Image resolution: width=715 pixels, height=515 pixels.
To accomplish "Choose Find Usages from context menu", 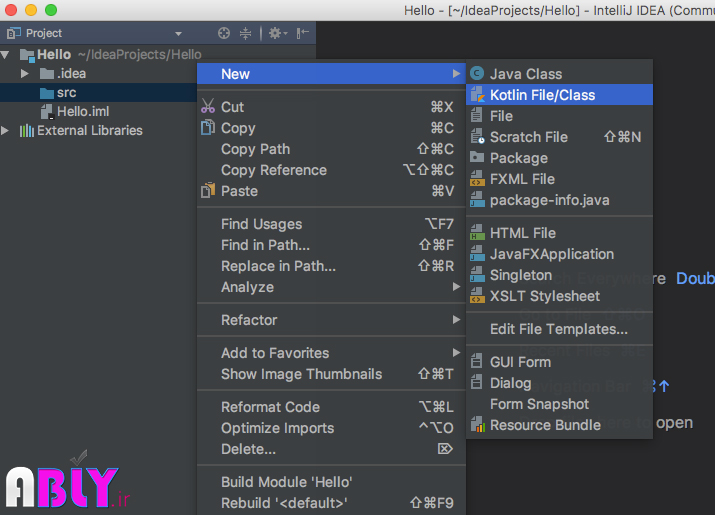I will click(x=332, y=224).
